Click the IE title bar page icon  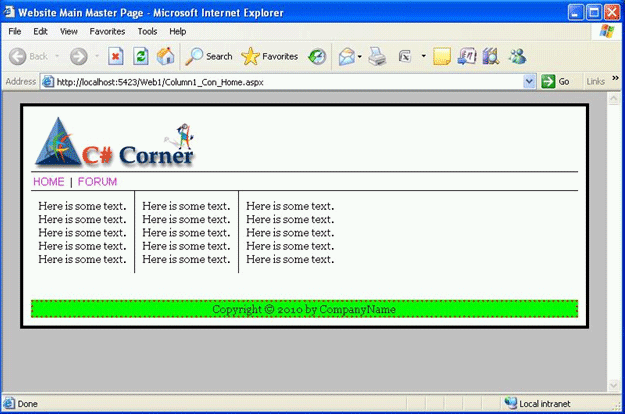[x=9, y=12]
